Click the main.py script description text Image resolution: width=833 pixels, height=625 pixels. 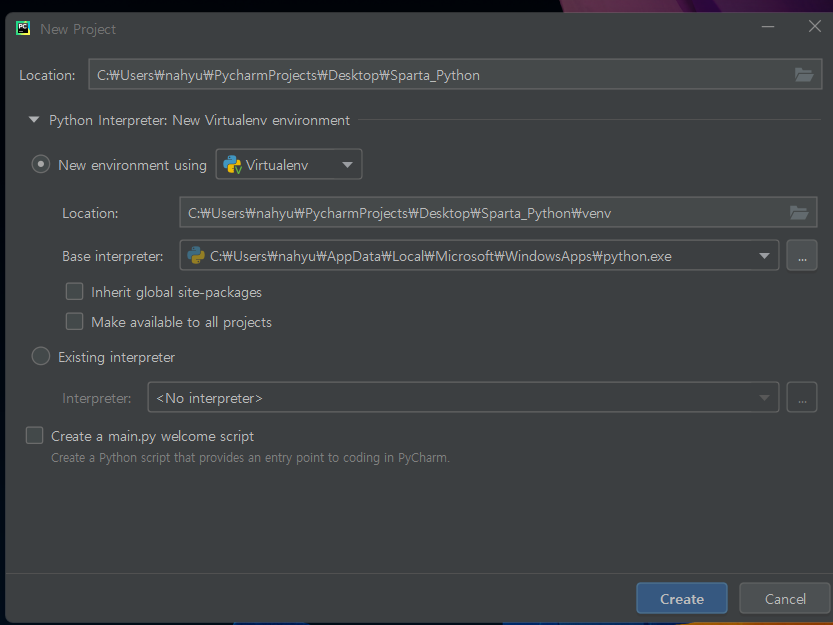pyautogui.click(x=250, y=458)
